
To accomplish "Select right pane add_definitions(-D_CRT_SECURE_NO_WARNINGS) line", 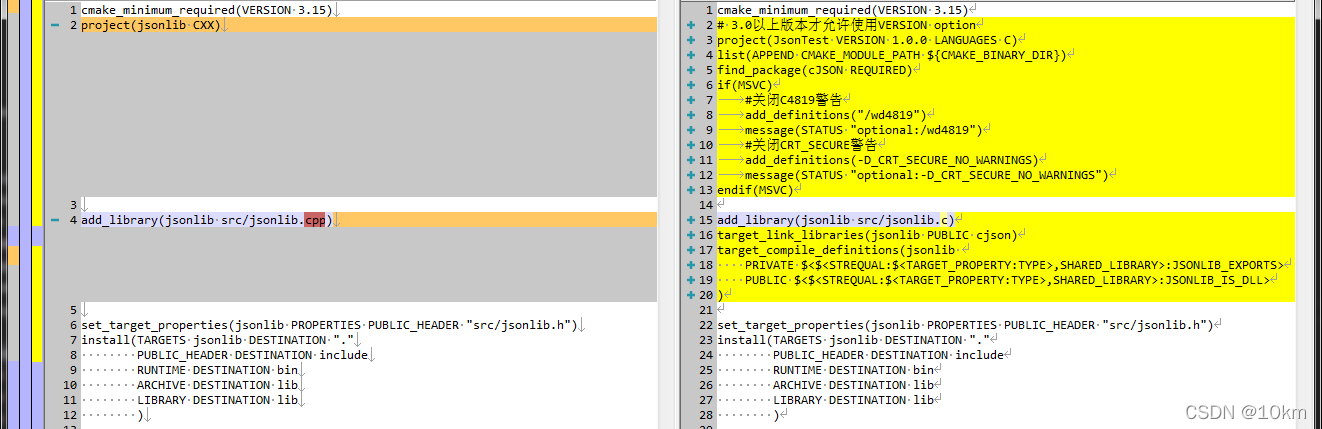I will coord(893,160).
